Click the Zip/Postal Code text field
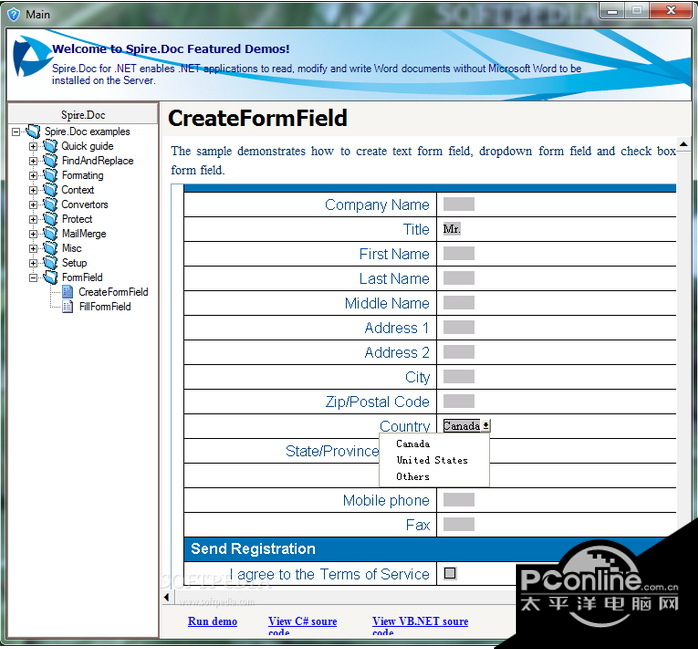Screen dimensions: 698x649 point(459,402)
